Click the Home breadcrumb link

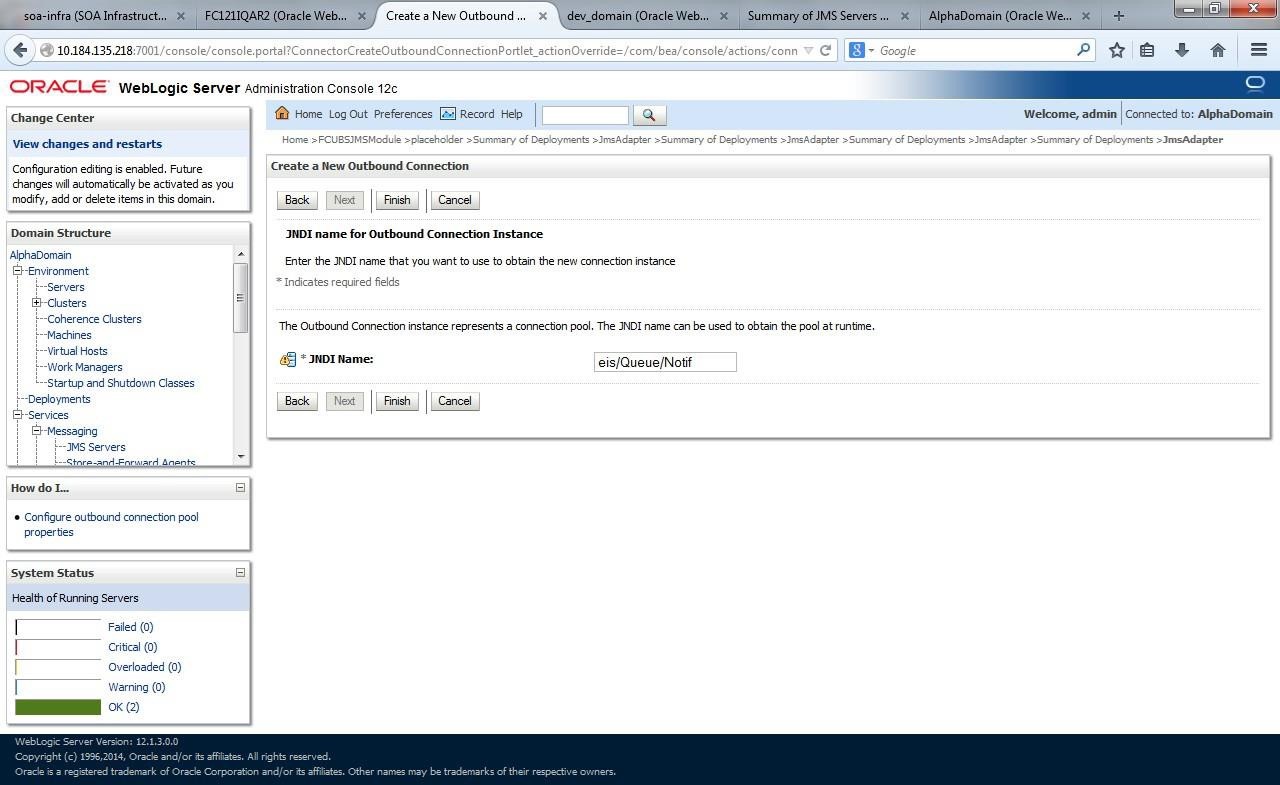(x=295, y=140)
